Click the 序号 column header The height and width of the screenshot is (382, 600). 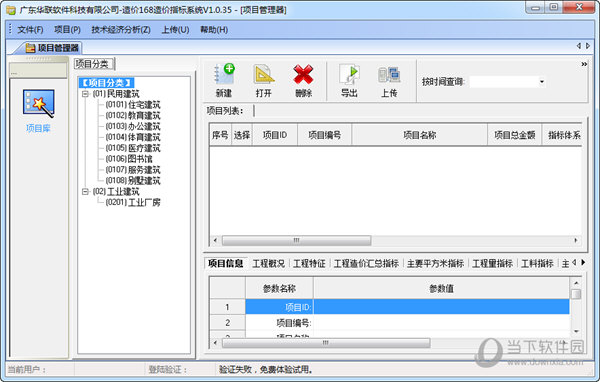coord(220,135)
